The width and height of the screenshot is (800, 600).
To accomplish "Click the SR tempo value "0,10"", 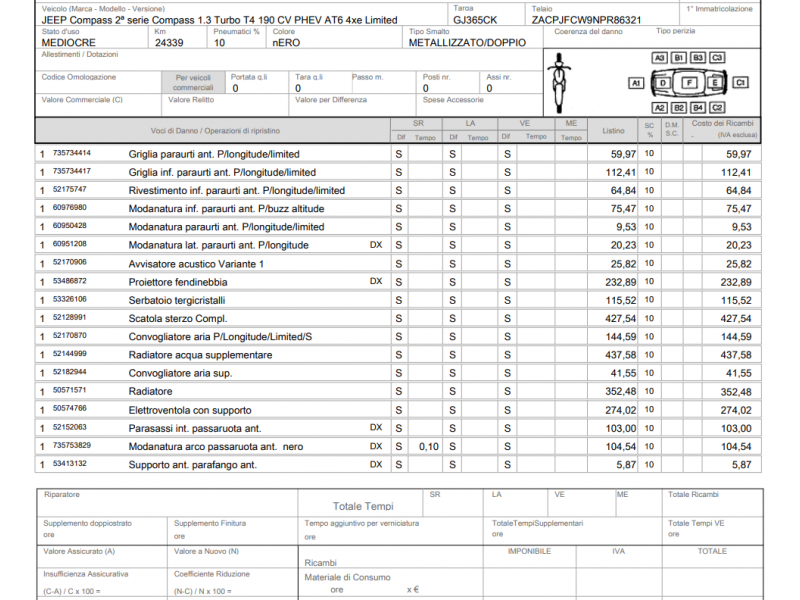I will pos(429,446).
